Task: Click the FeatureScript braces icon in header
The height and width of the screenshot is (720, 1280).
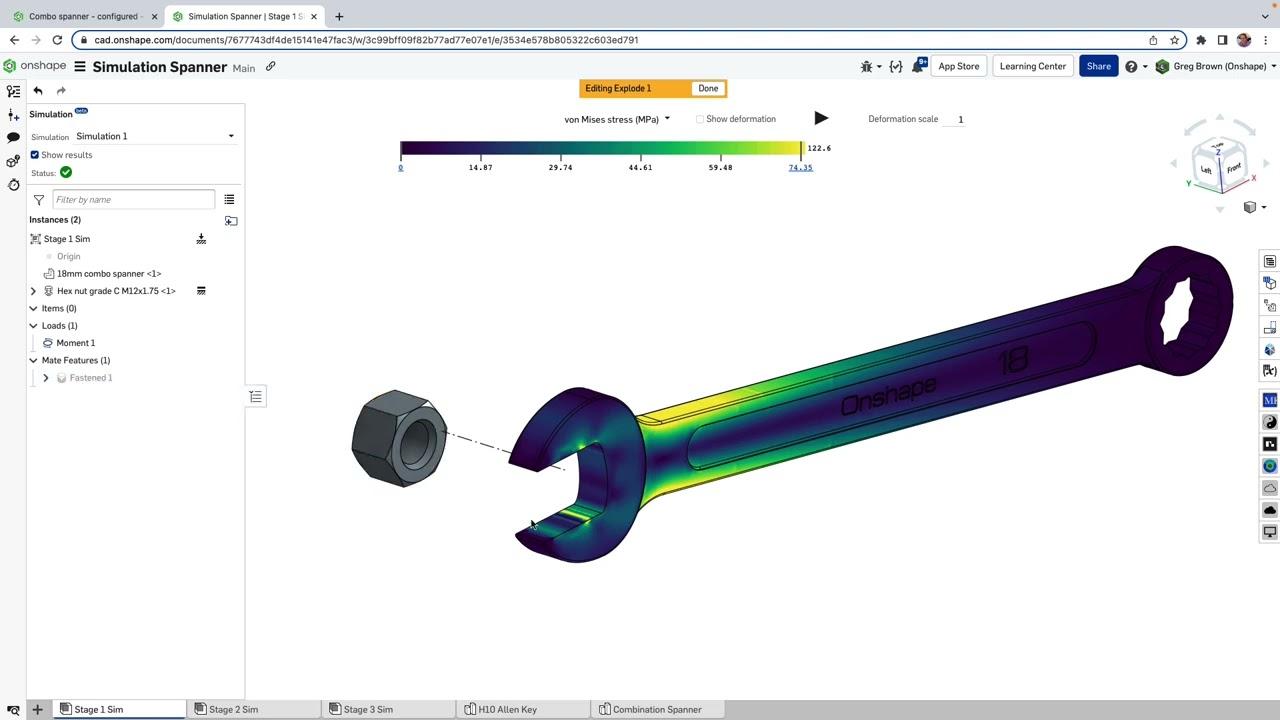Action: [x=895, y=66]
